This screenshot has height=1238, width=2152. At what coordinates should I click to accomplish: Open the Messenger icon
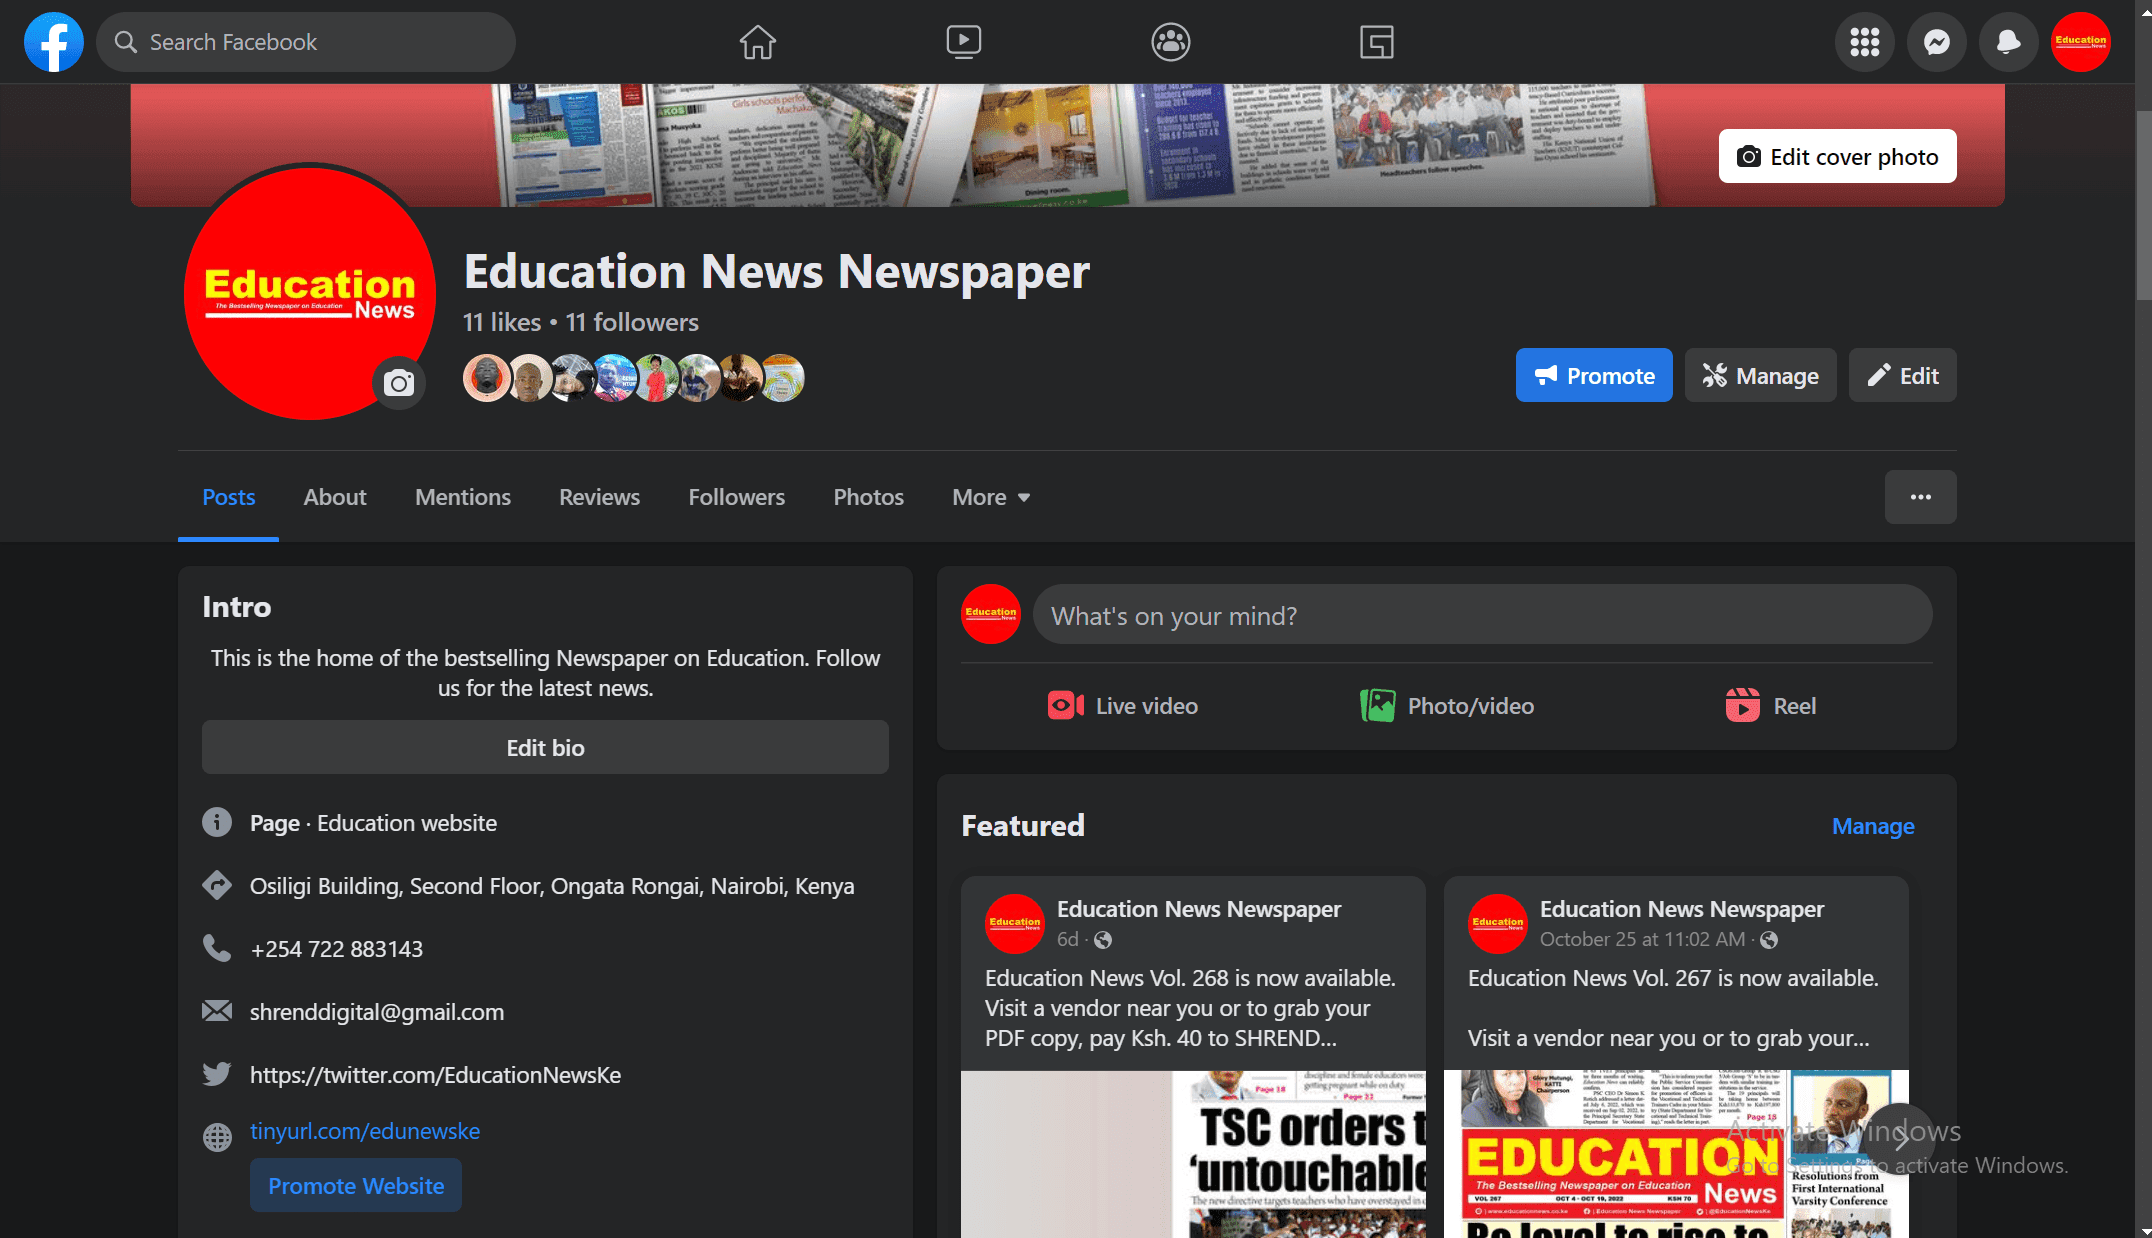click(x=1937, y=42)
